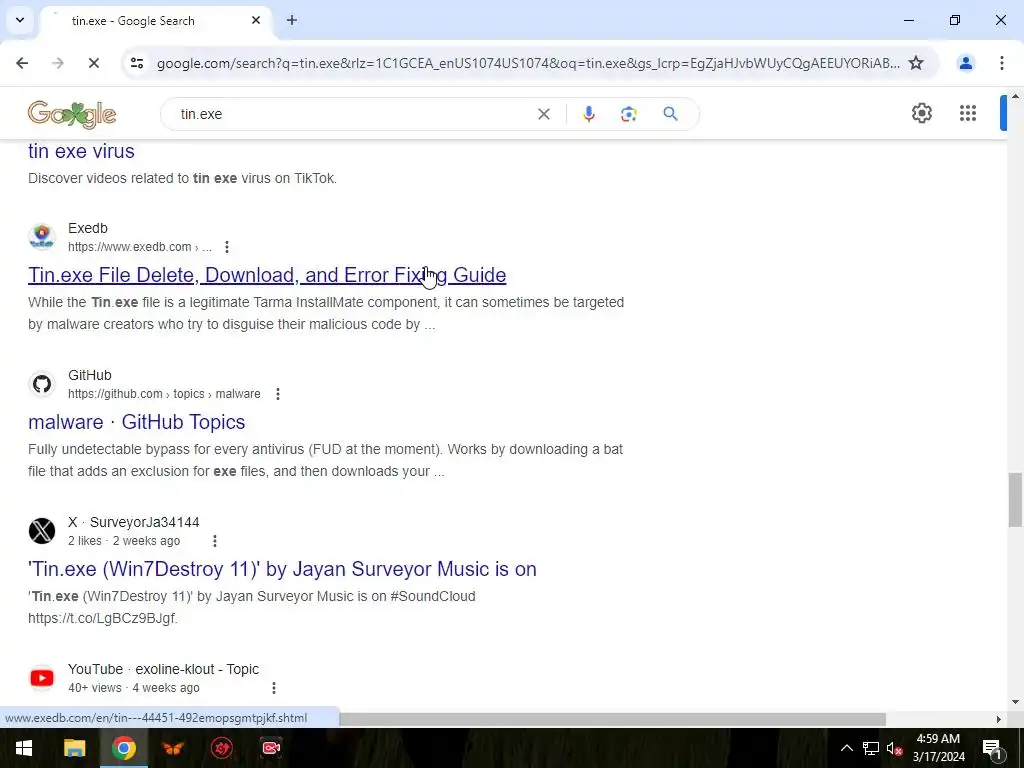Open more options for Exedb result

[x=227, y=247]
